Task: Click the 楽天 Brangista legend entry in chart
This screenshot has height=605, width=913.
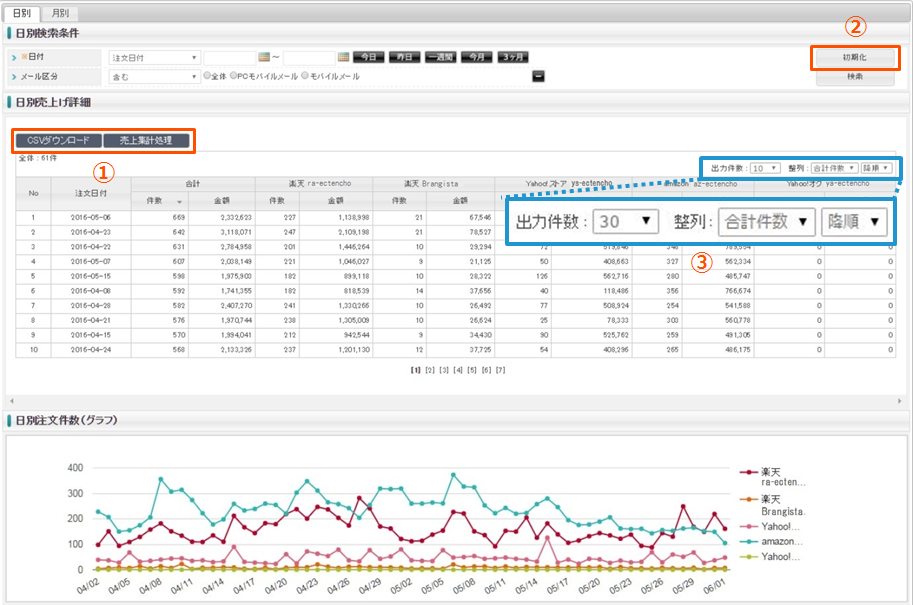Action: [773, 505]
